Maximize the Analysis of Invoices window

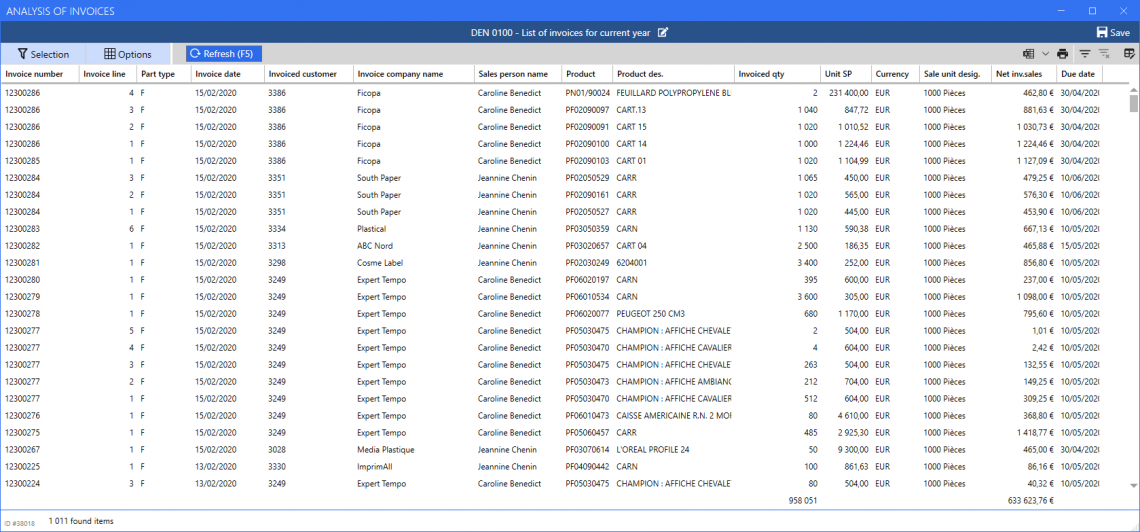tap(1092, 11)
